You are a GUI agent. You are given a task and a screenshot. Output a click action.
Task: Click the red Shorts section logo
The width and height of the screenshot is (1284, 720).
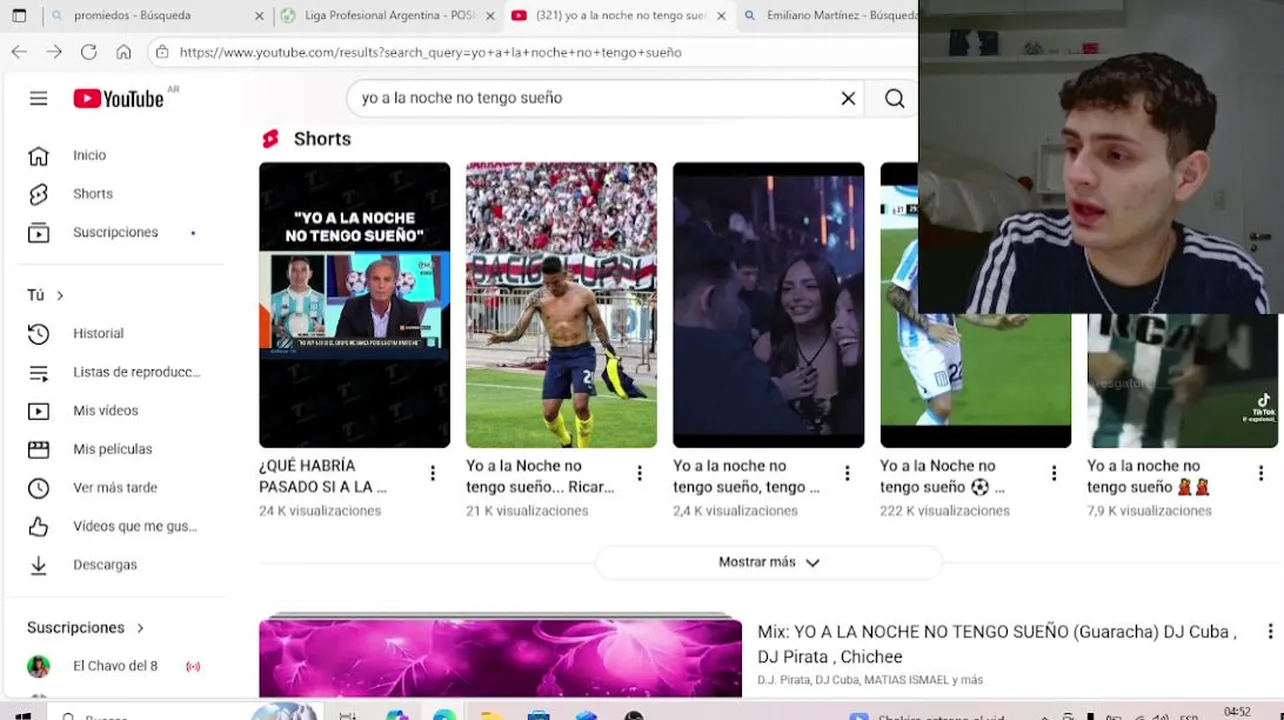click(x=270, y=139)
